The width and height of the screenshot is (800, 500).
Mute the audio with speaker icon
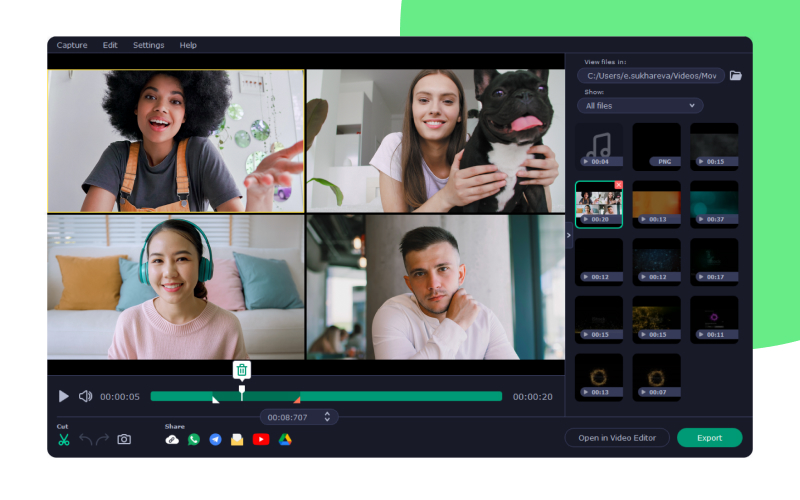[85, 396]
